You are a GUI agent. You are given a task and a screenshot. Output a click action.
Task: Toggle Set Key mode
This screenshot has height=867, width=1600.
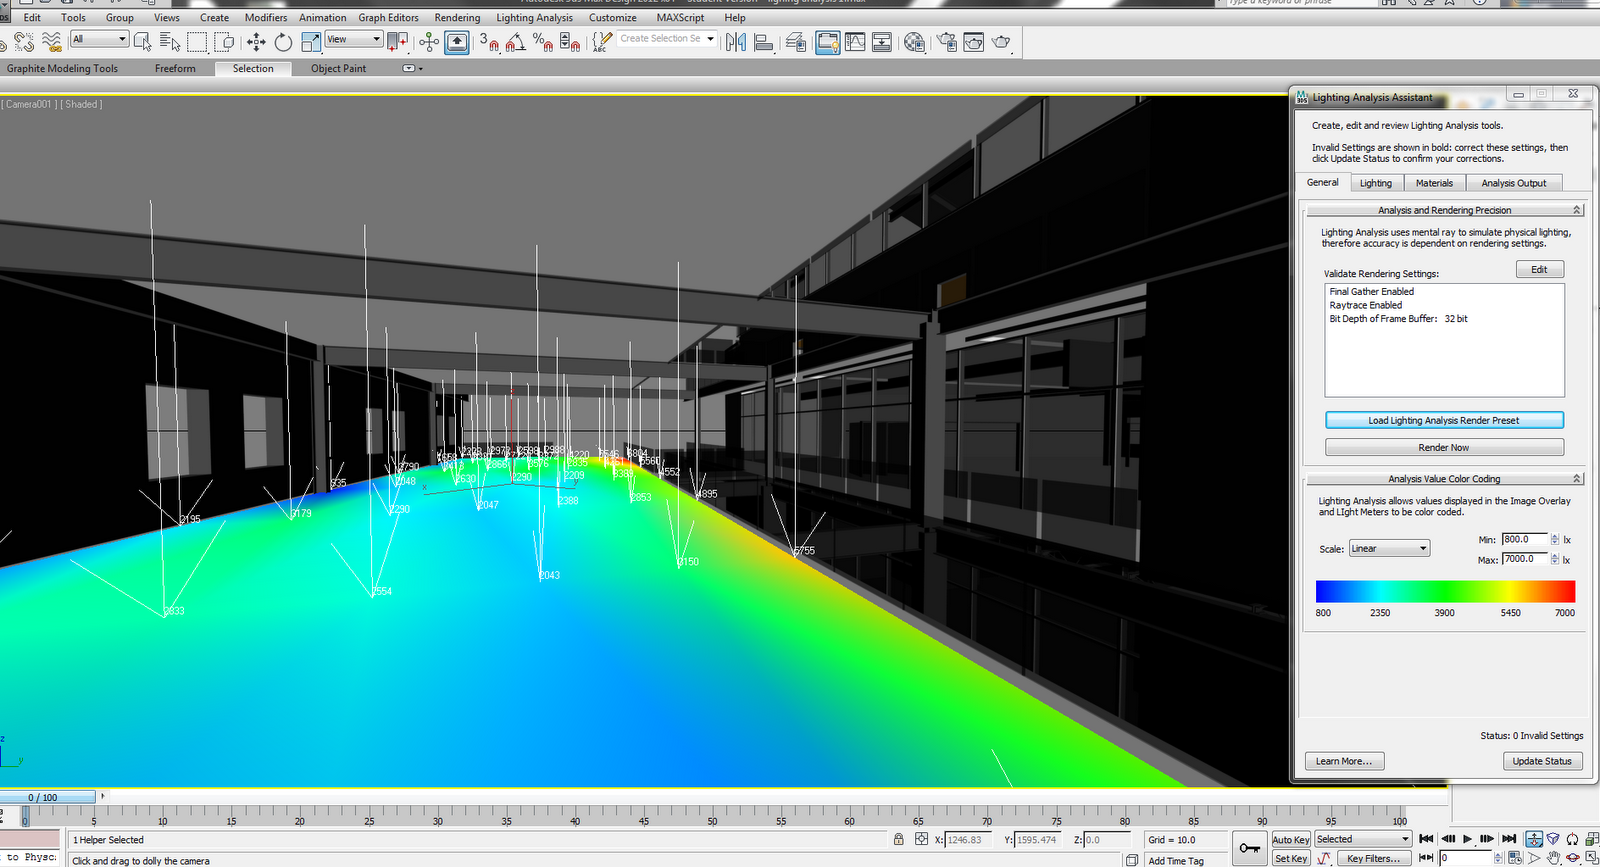click(1290, 858)
